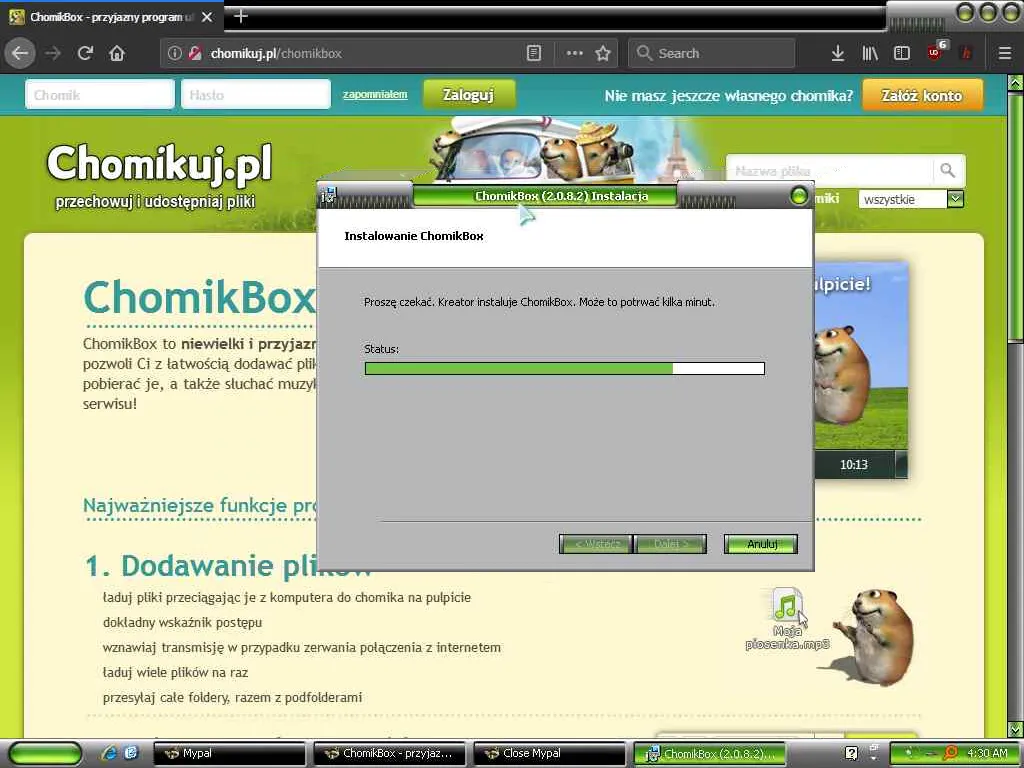This screenshot has height=768, width=1024.
Task: Click the browser forward arrow
Action: [x=53, y=53]
